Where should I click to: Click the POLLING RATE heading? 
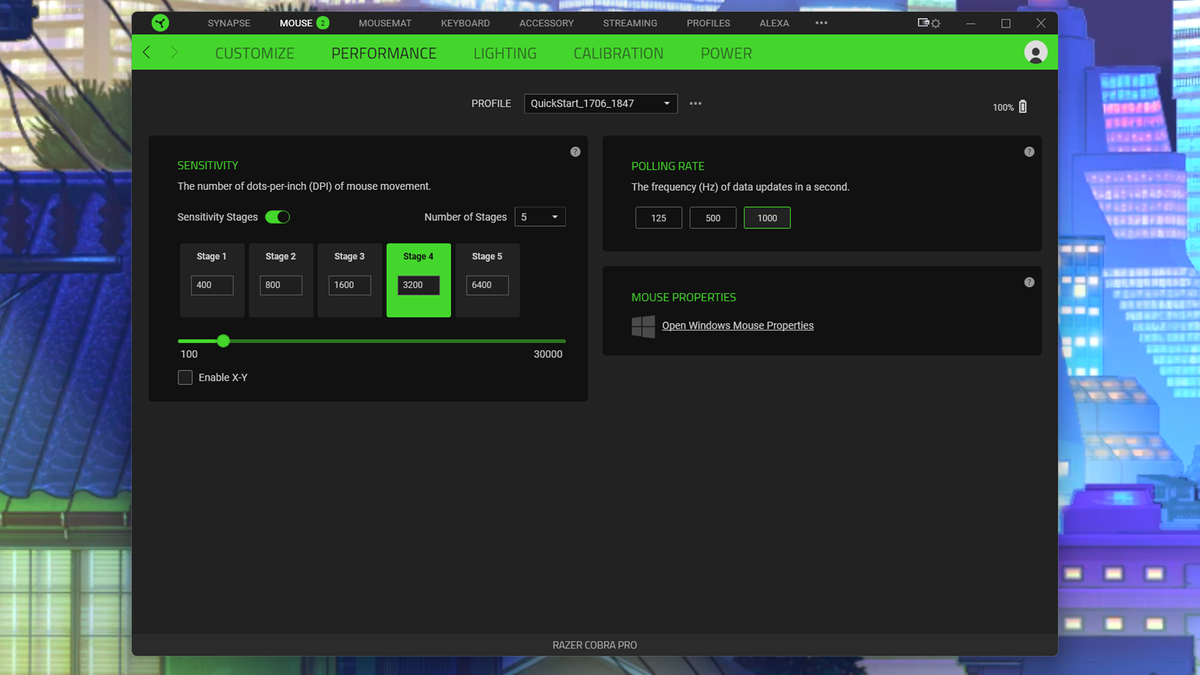tap(668, 166)
